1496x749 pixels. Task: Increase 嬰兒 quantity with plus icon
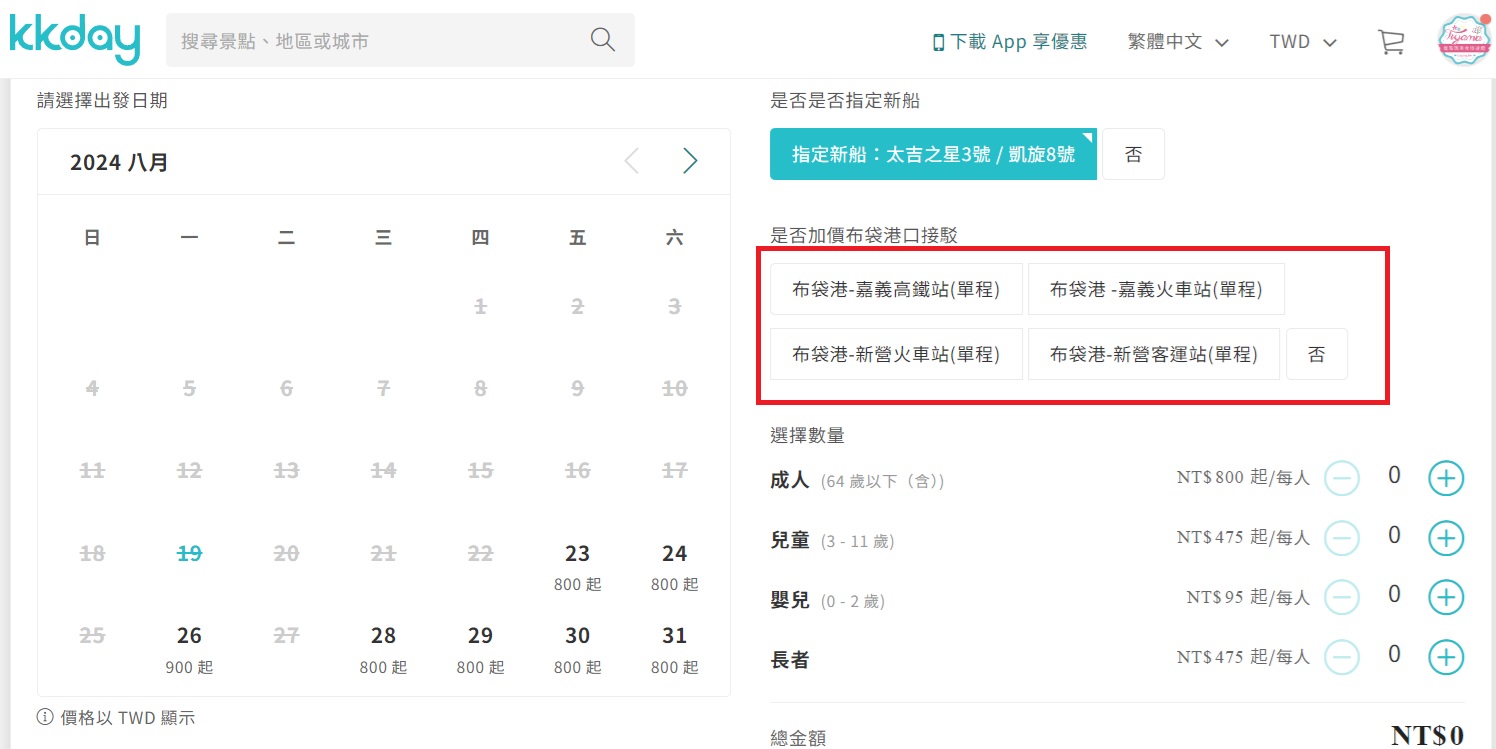pyautogui.click(x=1446, y=596)
